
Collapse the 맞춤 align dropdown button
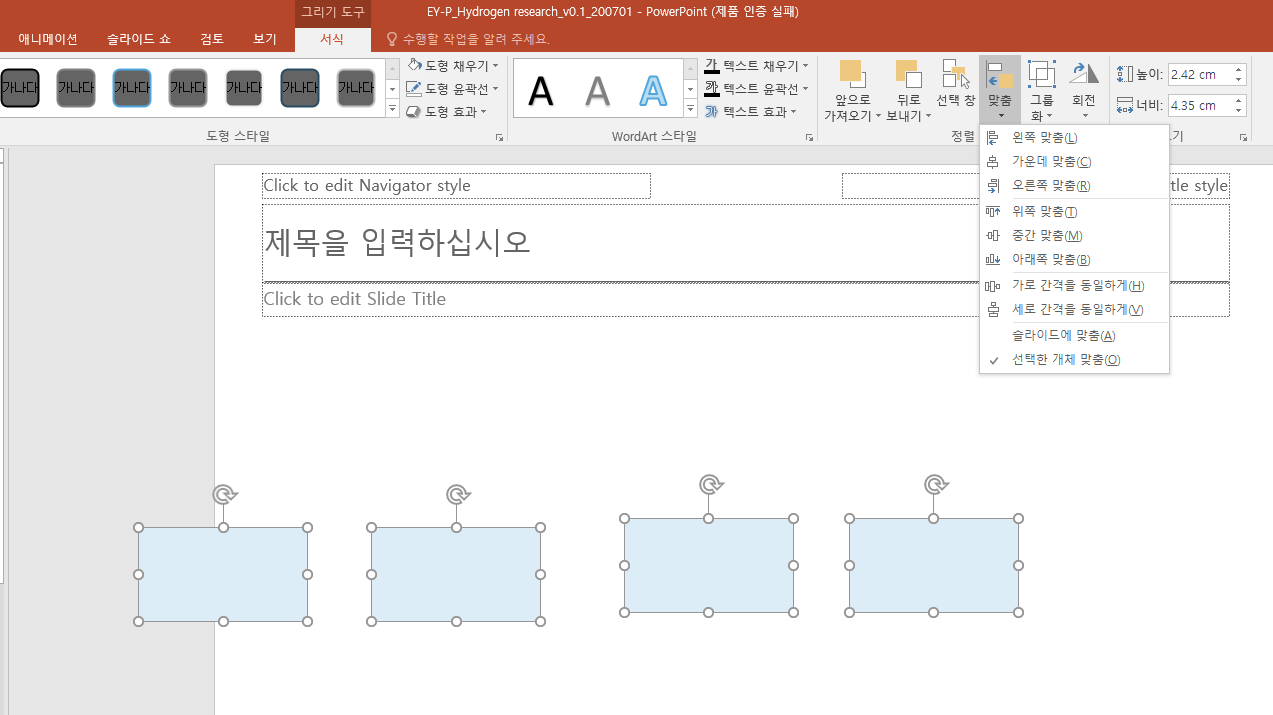(1000, 88)
